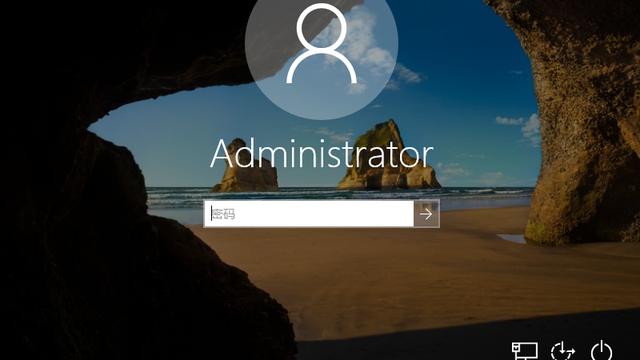Submit password with the arrow button
The width and height of the screenshot is (640, 360).
click(x=427, y=213)
